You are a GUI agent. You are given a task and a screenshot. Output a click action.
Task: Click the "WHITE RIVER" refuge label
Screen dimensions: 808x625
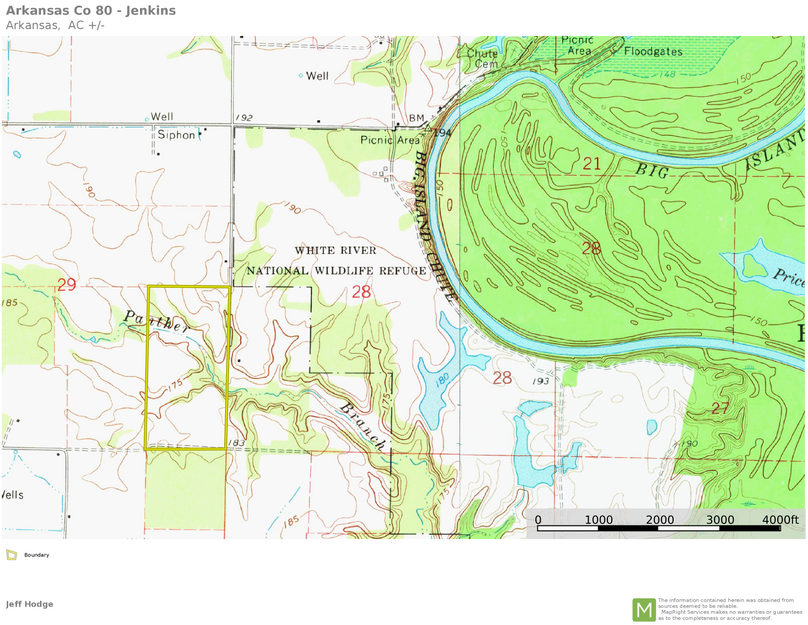coord(335,250)
